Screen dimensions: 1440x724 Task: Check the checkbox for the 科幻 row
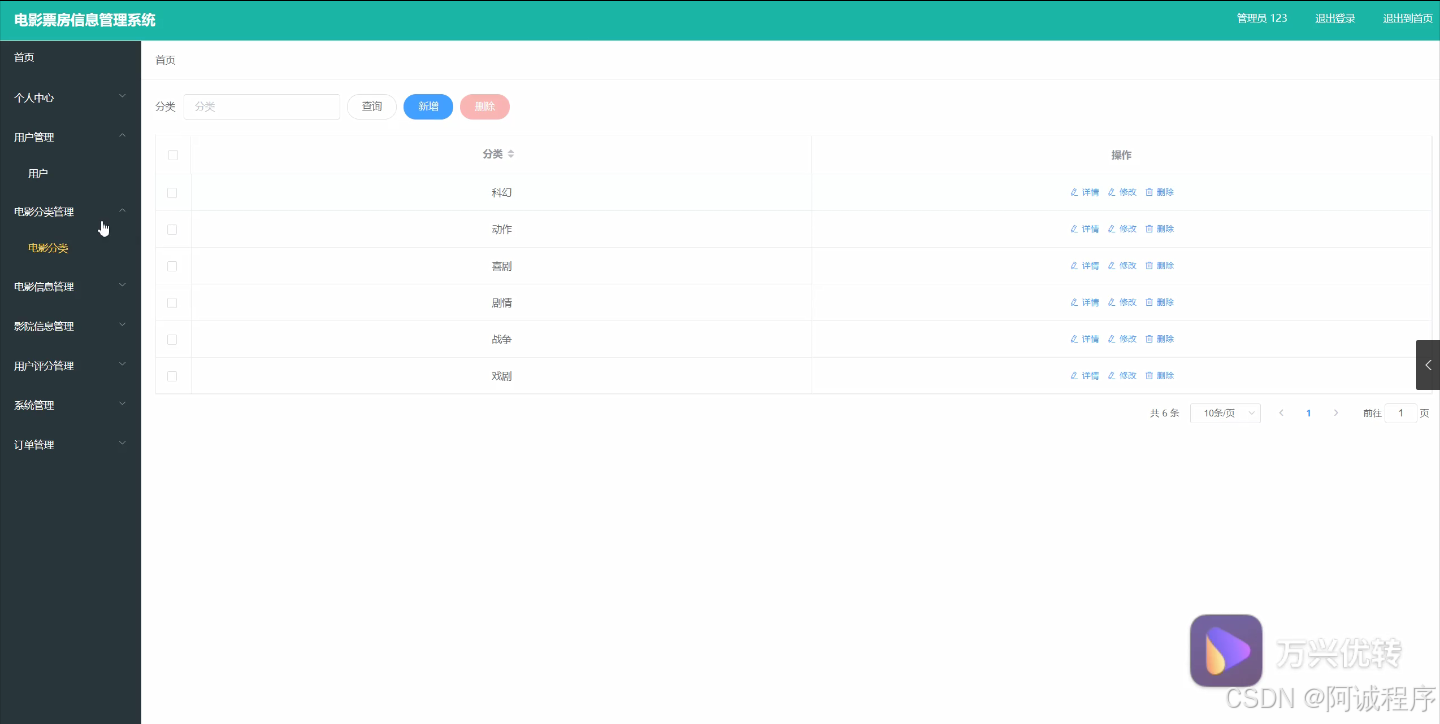point(172,192)
